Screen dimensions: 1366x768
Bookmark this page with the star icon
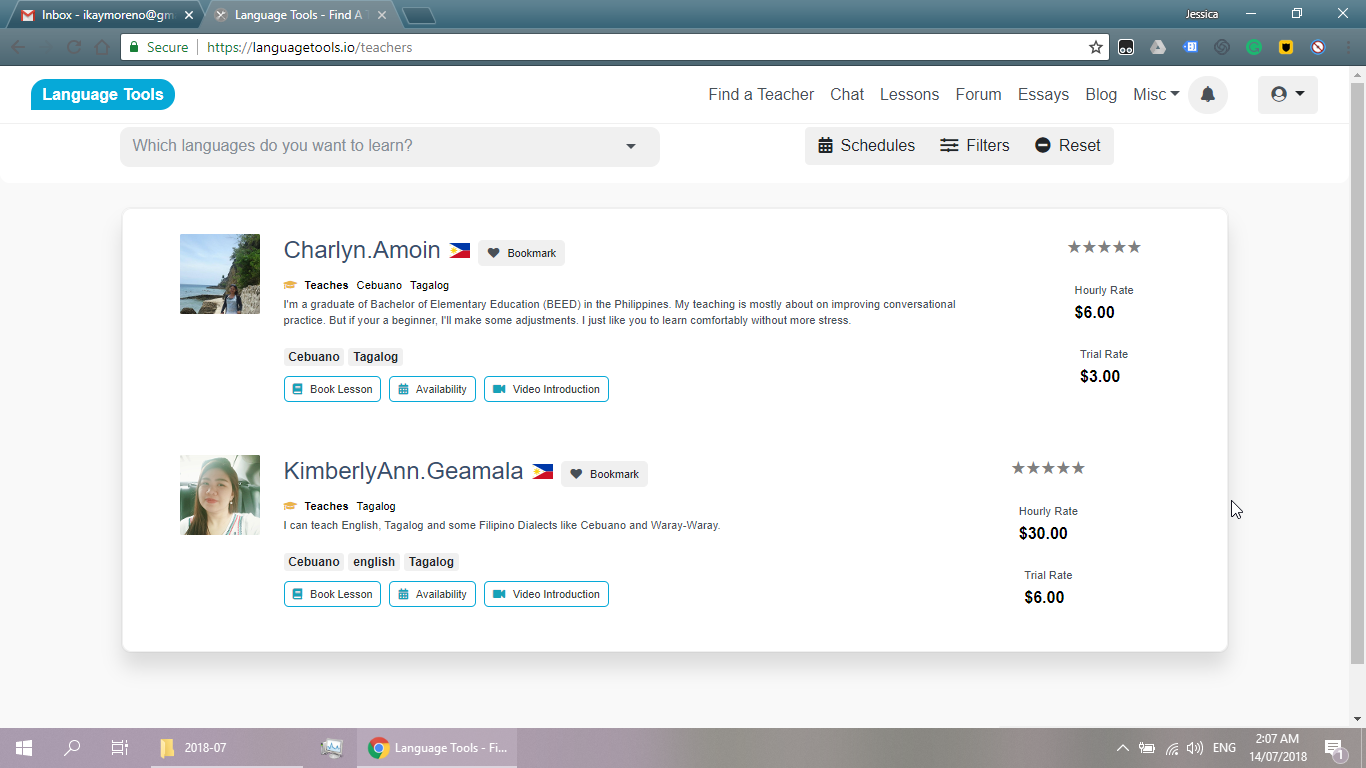point(1096,47)
